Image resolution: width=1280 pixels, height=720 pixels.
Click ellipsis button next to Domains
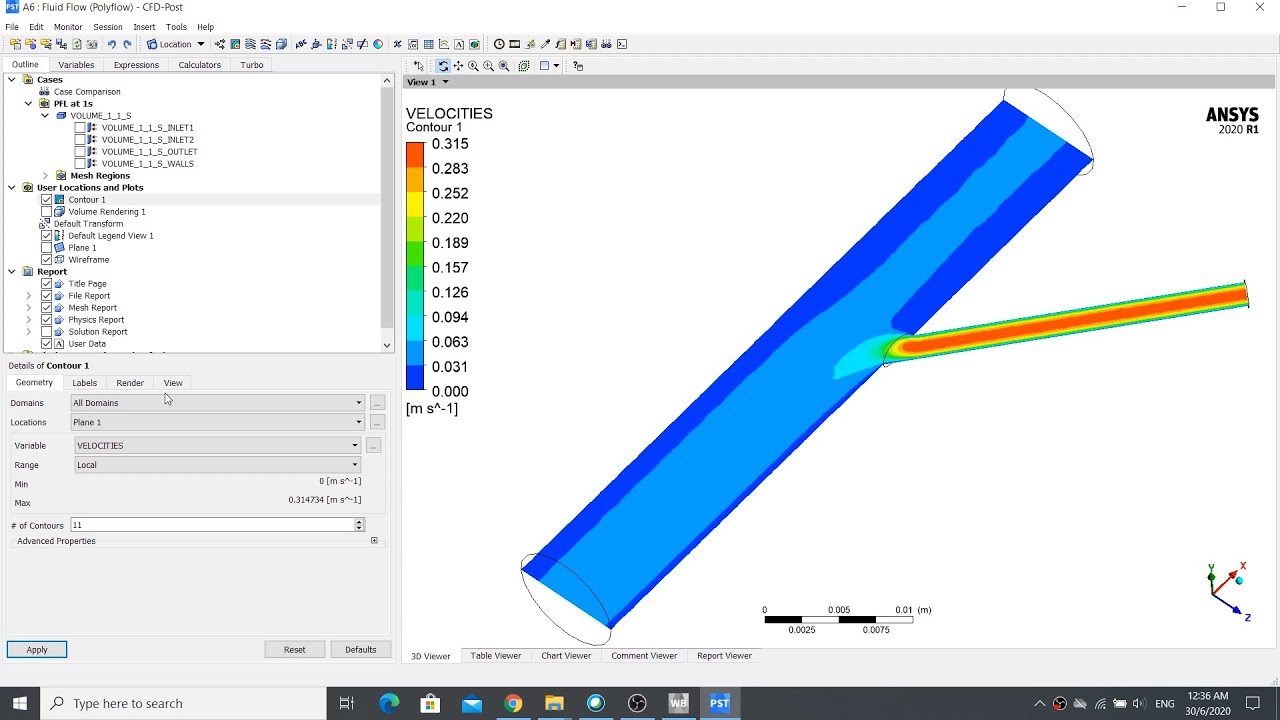pyautogui.click(x=377, y=403)
